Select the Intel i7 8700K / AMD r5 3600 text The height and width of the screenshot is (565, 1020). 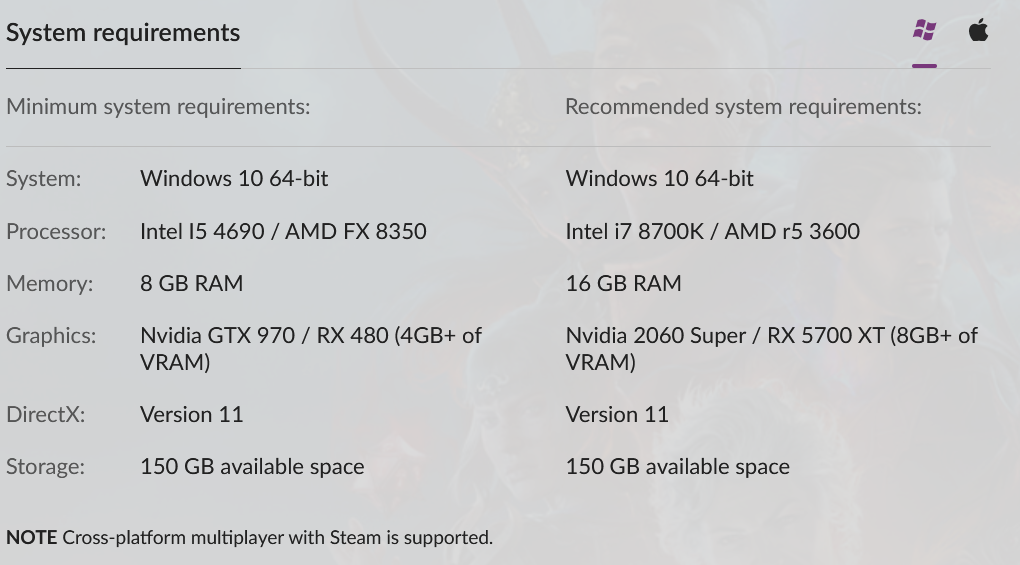coord(712,231)
